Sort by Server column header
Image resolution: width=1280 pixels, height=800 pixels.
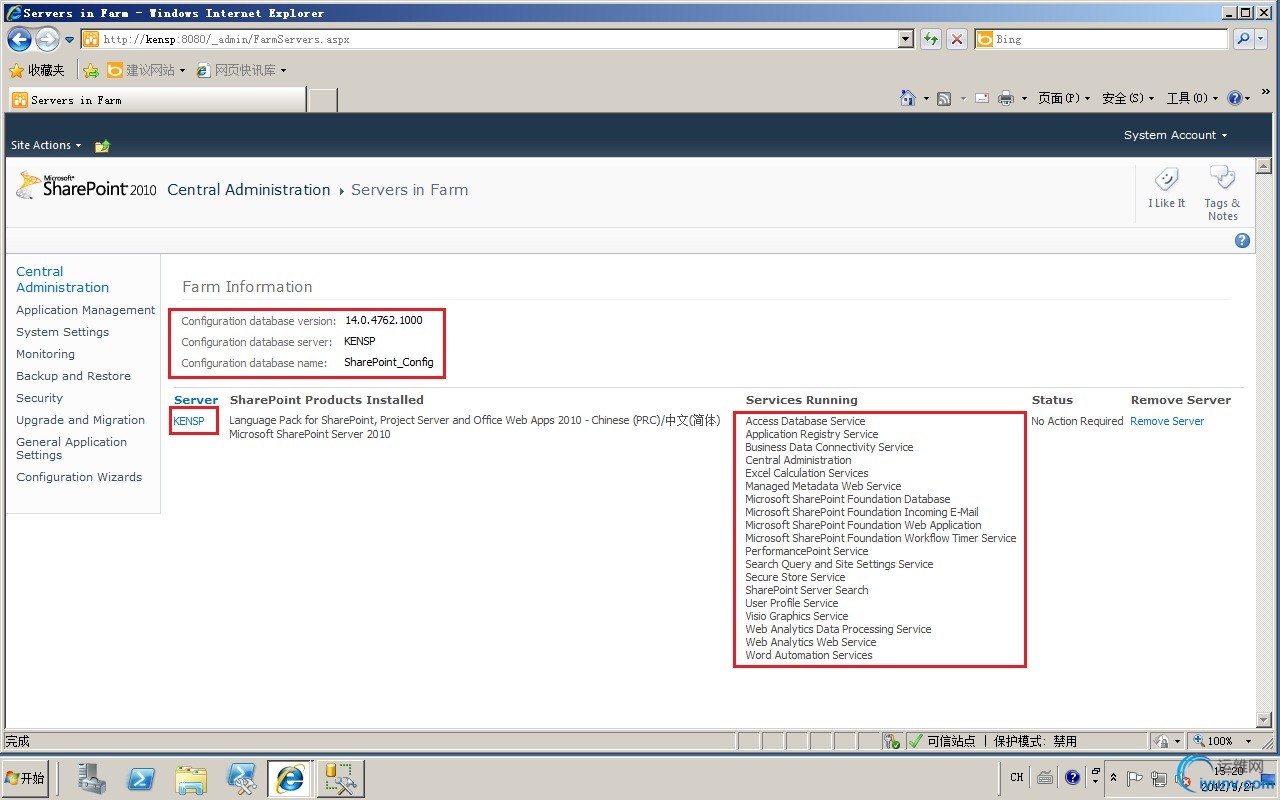(x=196, y=400)
